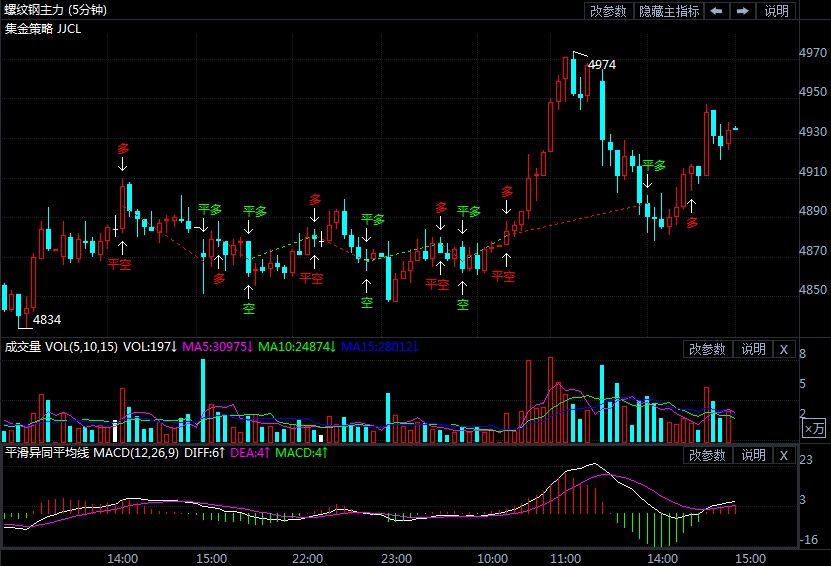Click the left arrow navigation button
This screenshot has height=566, width=831.
pos(717,11)
